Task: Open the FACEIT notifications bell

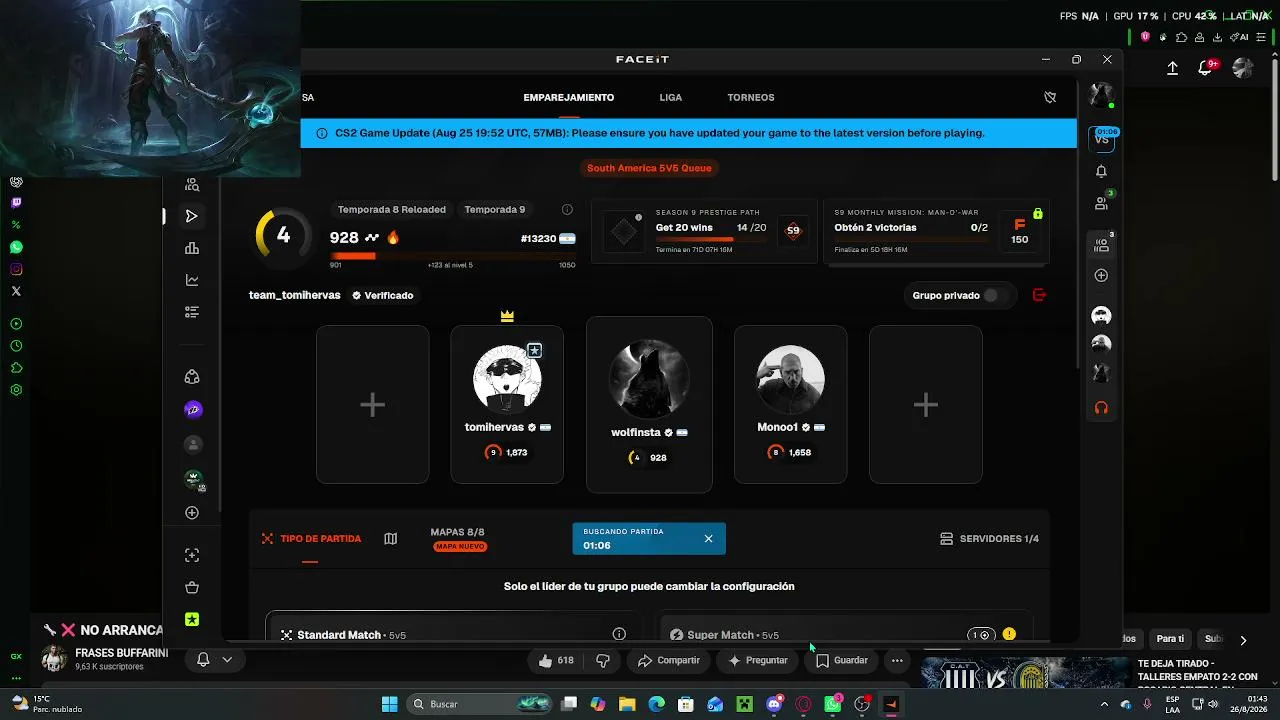Action: point(1101,171)
